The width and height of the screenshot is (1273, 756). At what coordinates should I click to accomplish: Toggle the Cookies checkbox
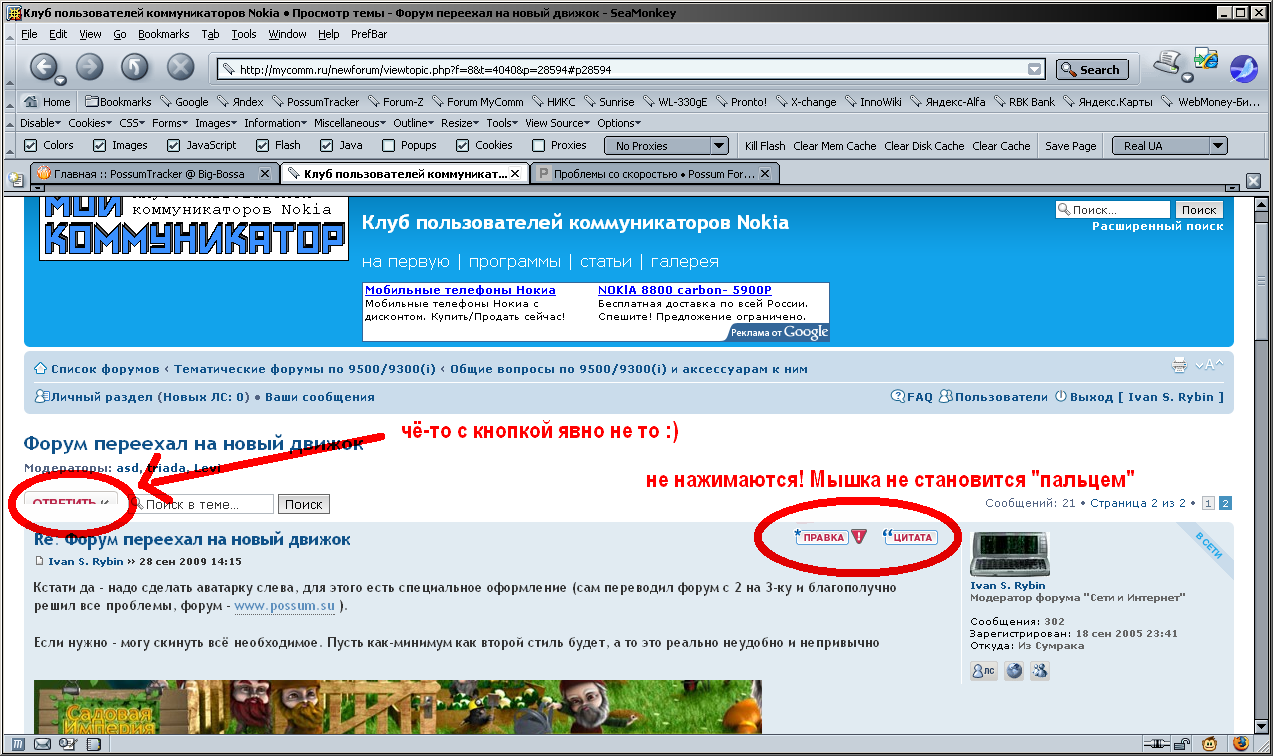point(462,145)
